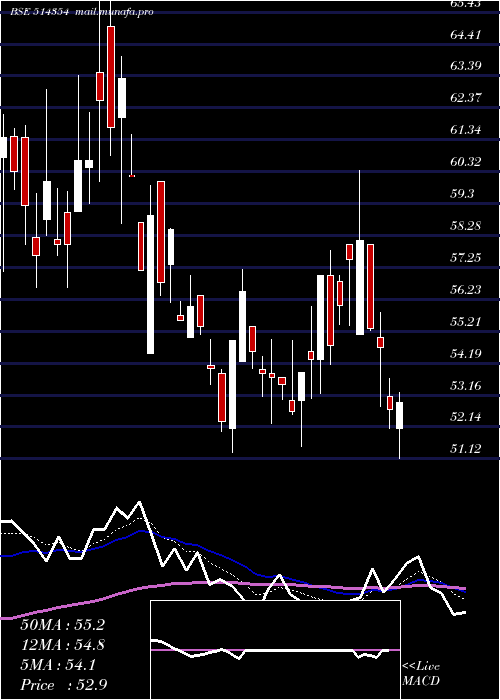Click the 12MA : 54.8 readout
The height and width of the screenshot is (700, 500).
tap(62, 645)
